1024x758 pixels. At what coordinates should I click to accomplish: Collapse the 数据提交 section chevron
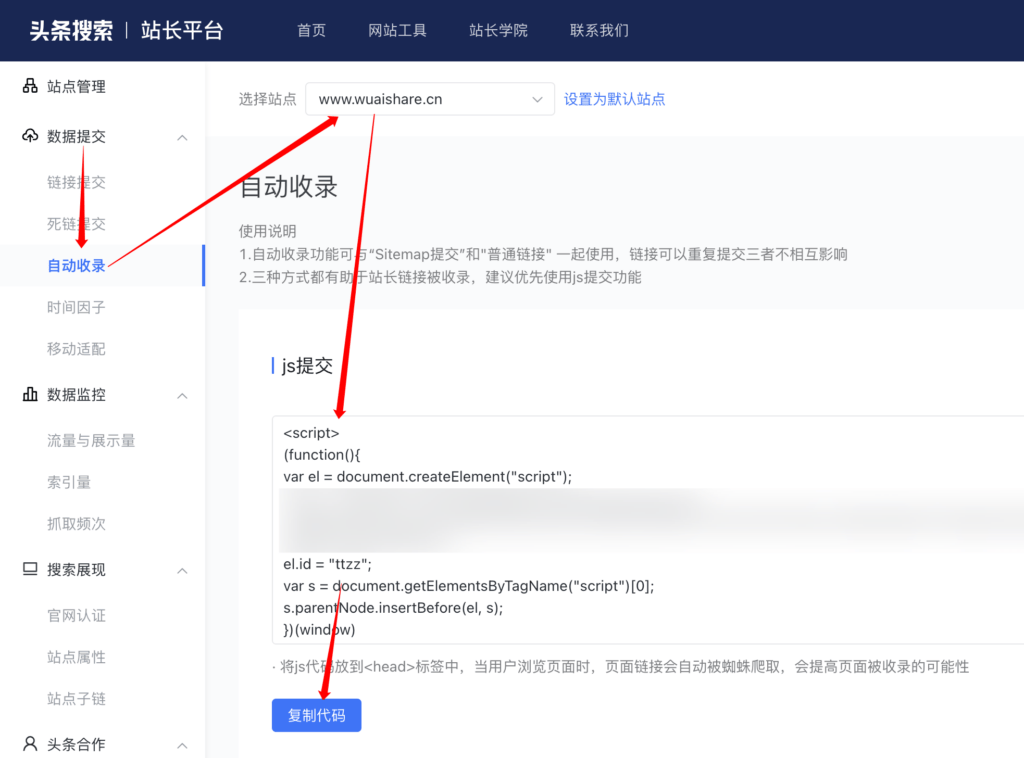tap(183, 137)
